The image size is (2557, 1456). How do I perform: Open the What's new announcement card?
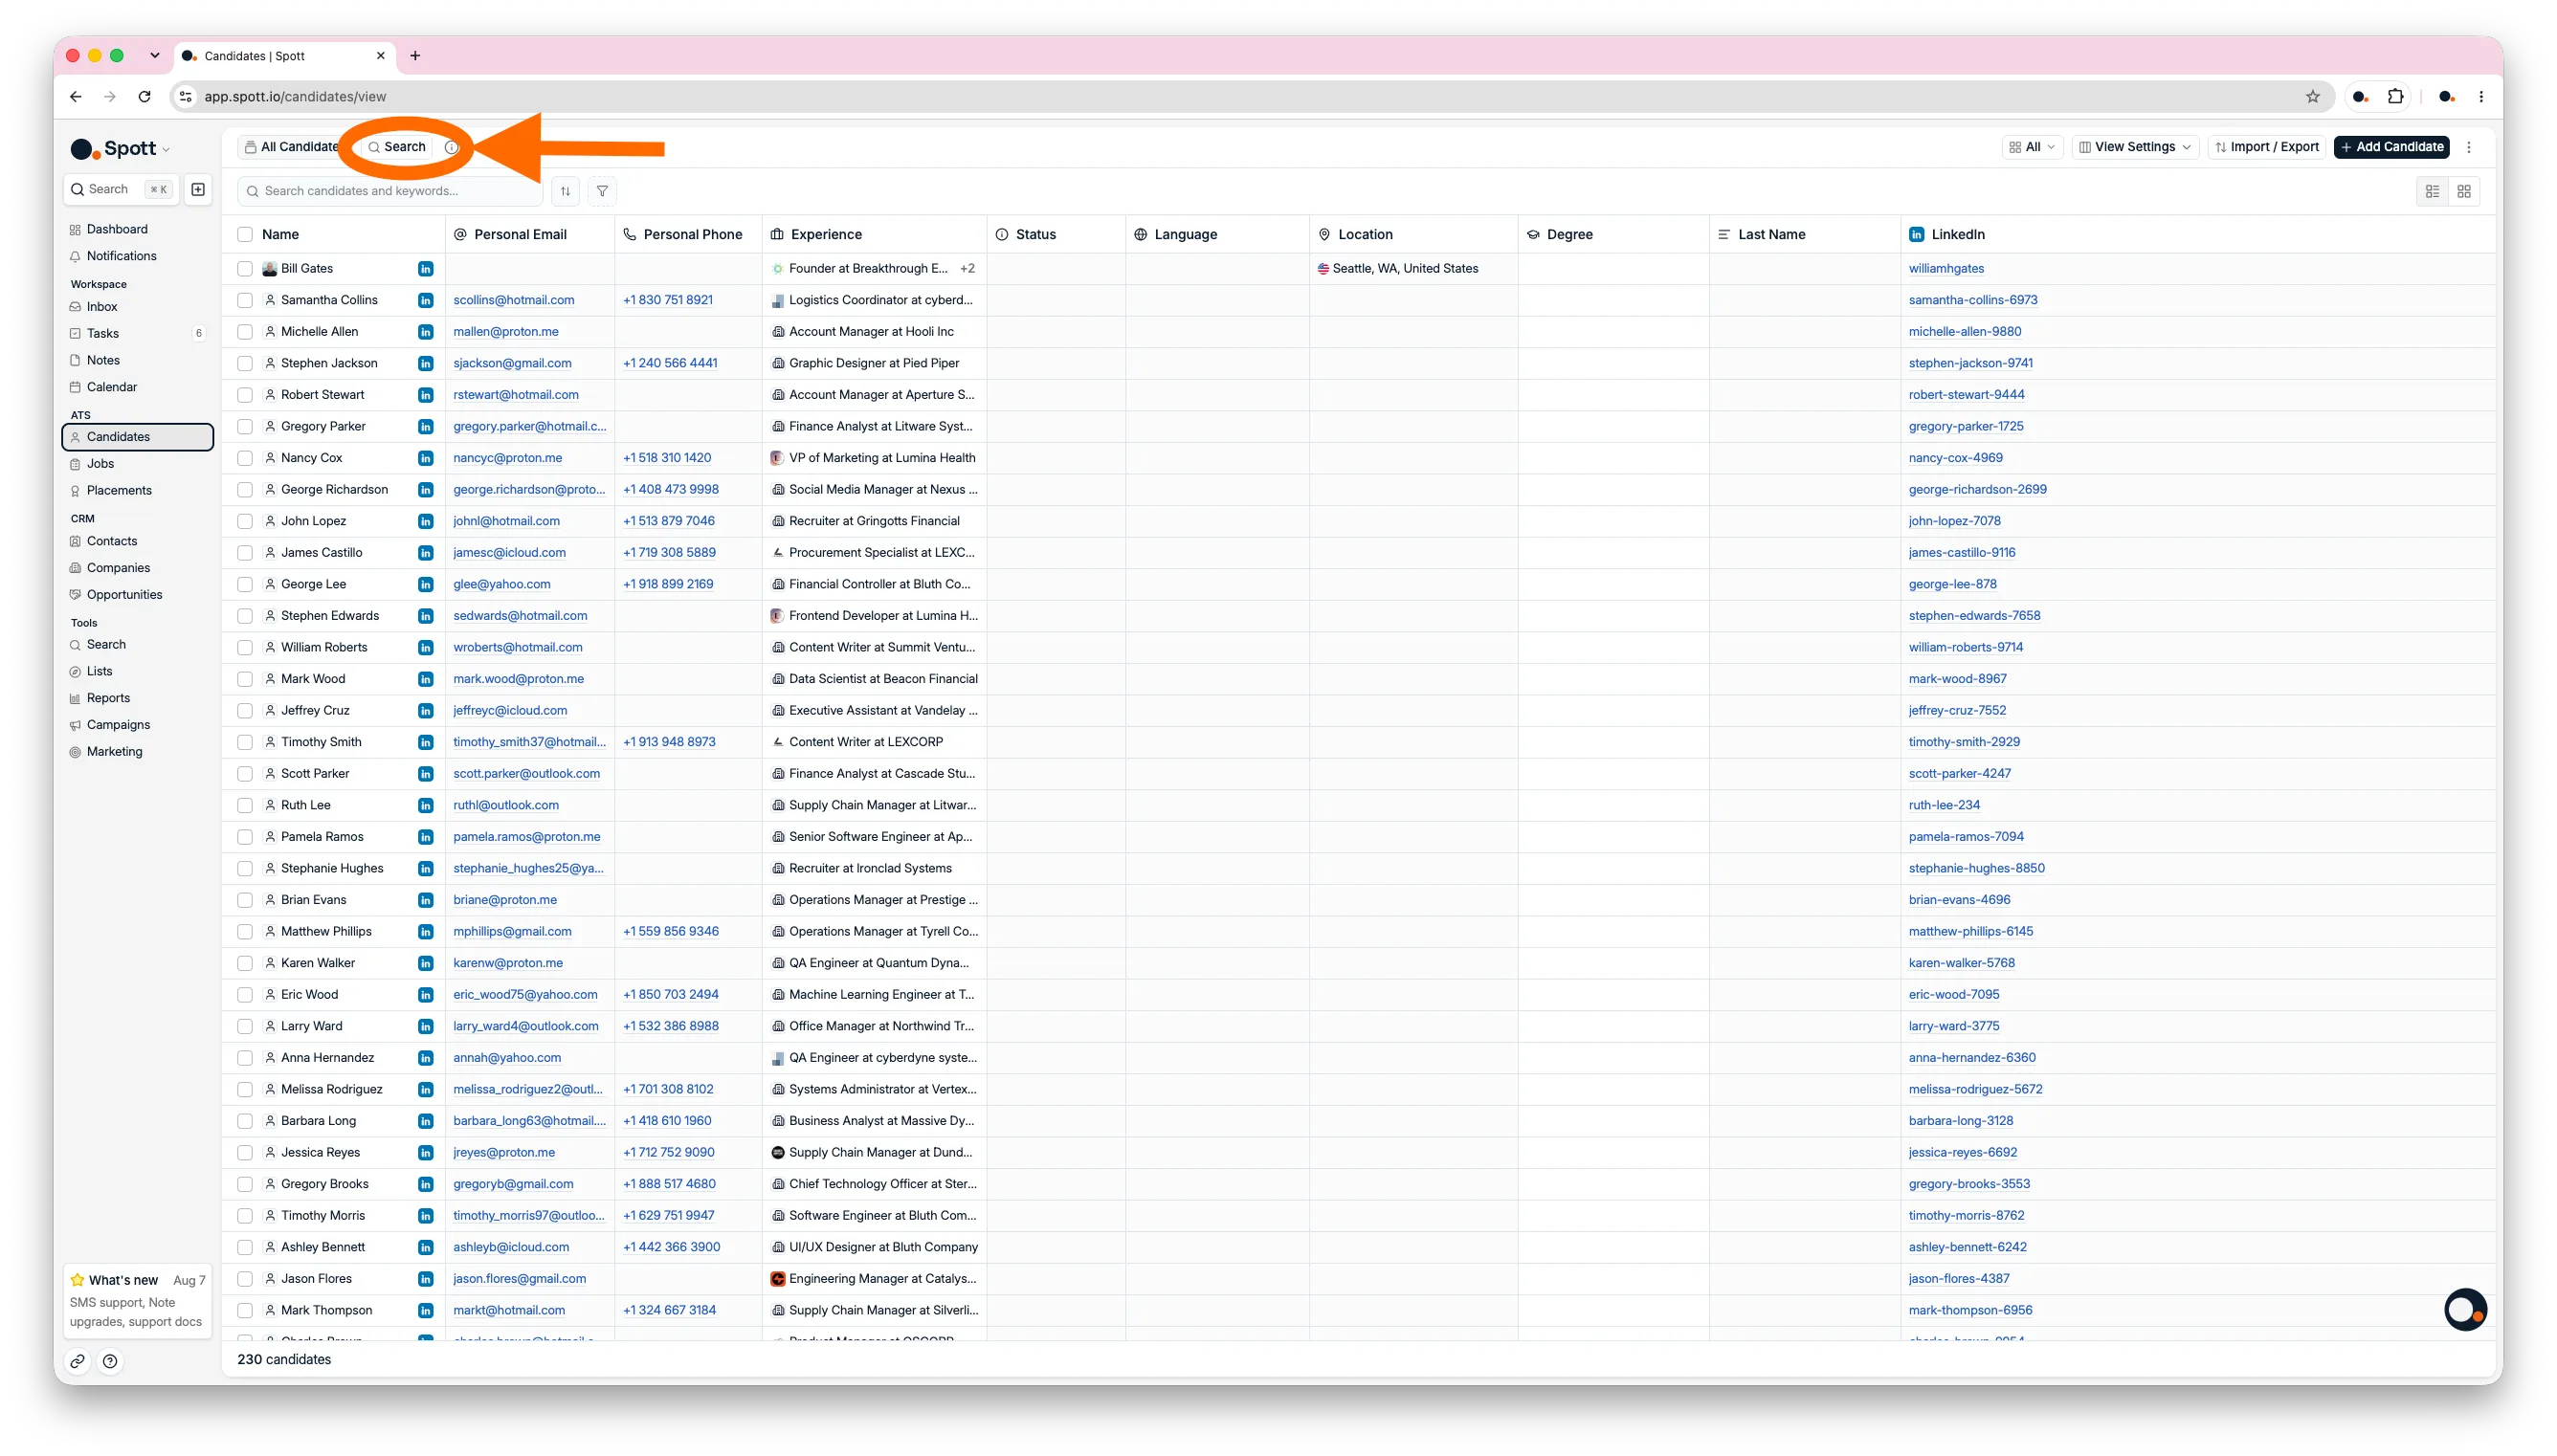(x=137, y=1300)
